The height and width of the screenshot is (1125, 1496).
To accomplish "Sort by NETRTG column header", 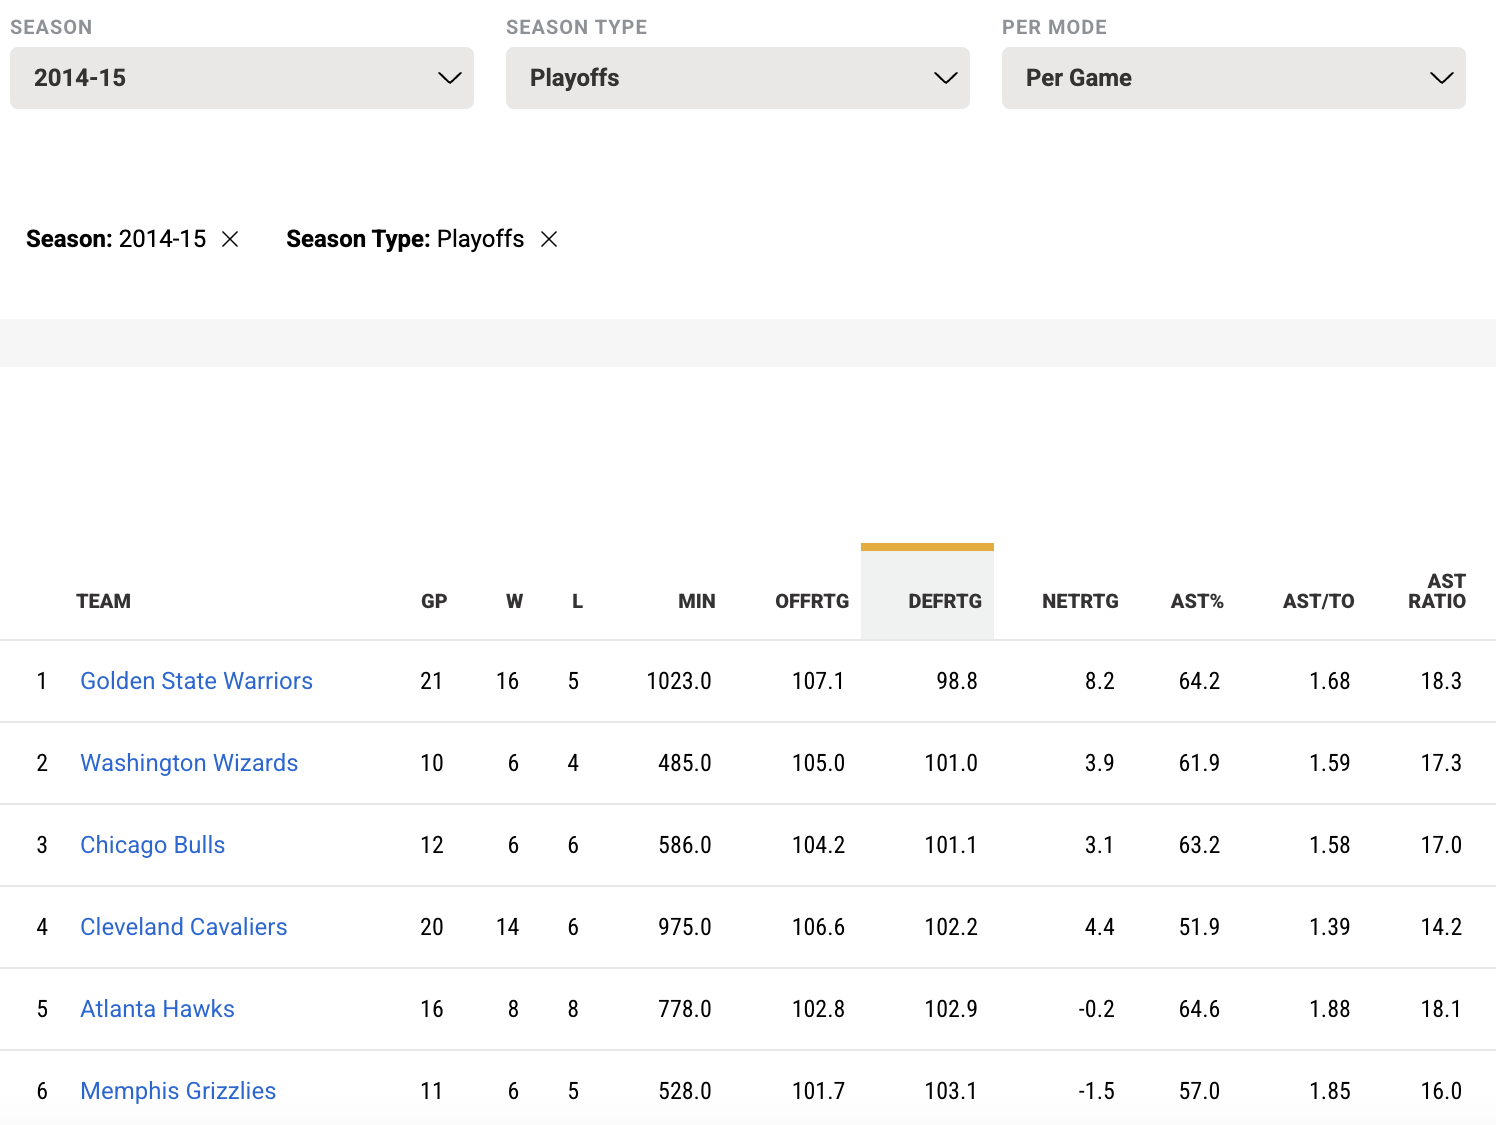I will 1079,601.
